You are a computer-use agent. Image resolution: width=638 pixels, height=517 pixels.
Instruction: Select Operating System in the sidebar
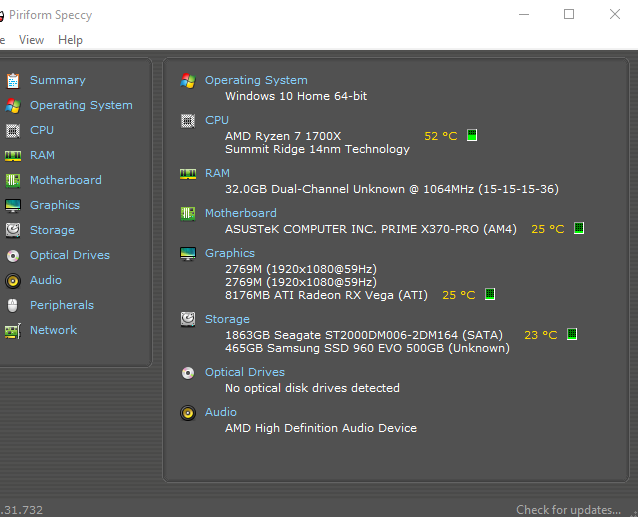[81, 105]
